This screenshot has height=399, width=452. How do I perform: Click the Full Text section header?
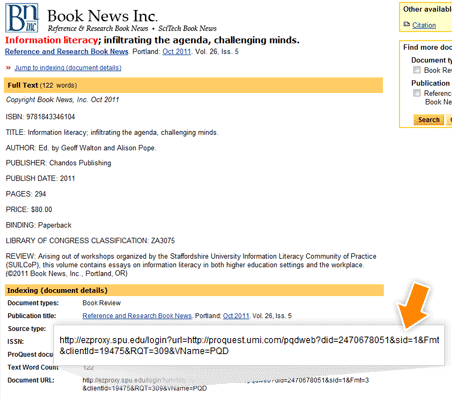[x=193, y=85]
